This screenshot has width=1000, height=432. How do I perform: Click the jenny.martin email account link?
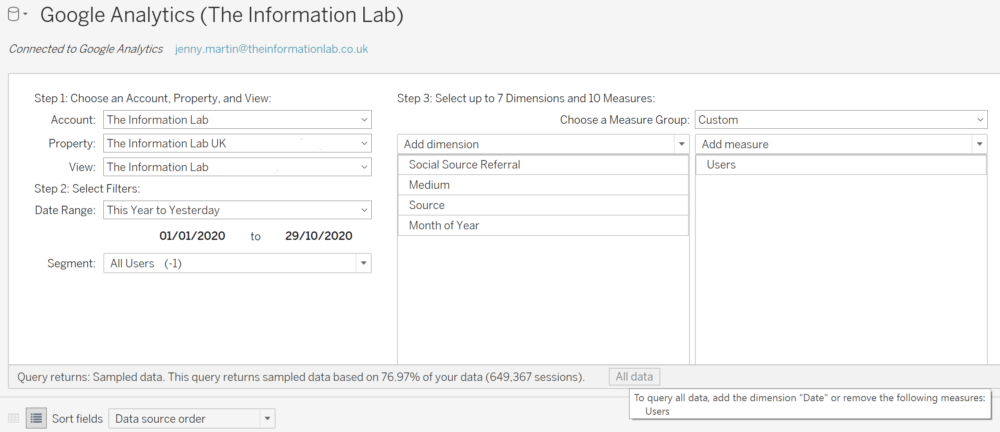point(272,49)
